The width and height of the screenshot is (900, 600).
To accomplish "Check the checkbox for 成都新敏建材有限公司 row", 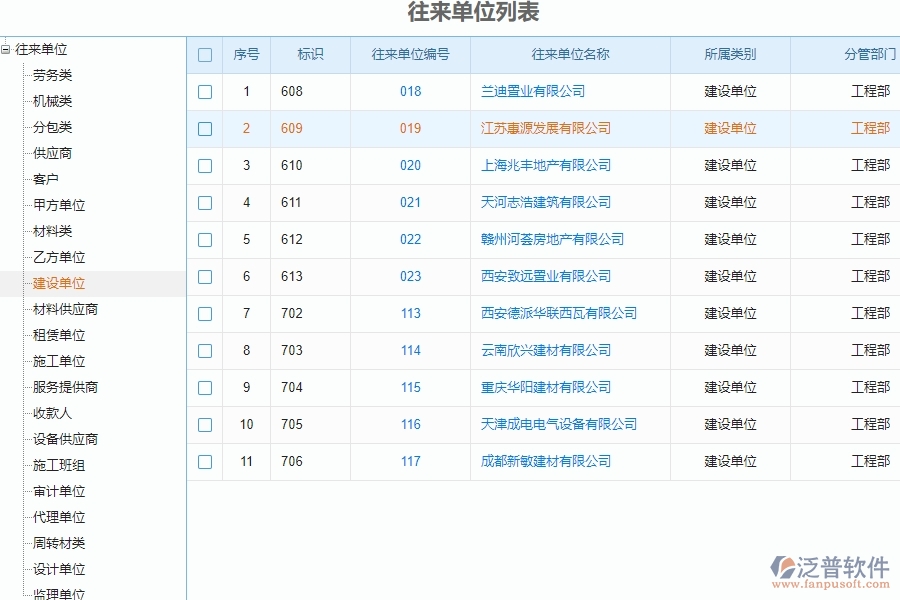I will pyautogui.click(x=205, y=461).
